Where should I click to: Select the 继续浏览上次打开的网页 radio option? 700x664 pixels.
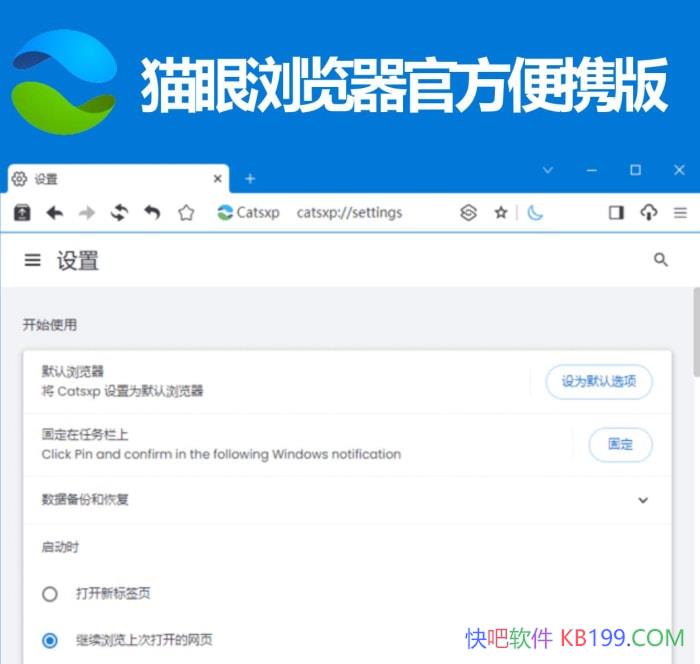pyautogui.click(x=50, y=640)
